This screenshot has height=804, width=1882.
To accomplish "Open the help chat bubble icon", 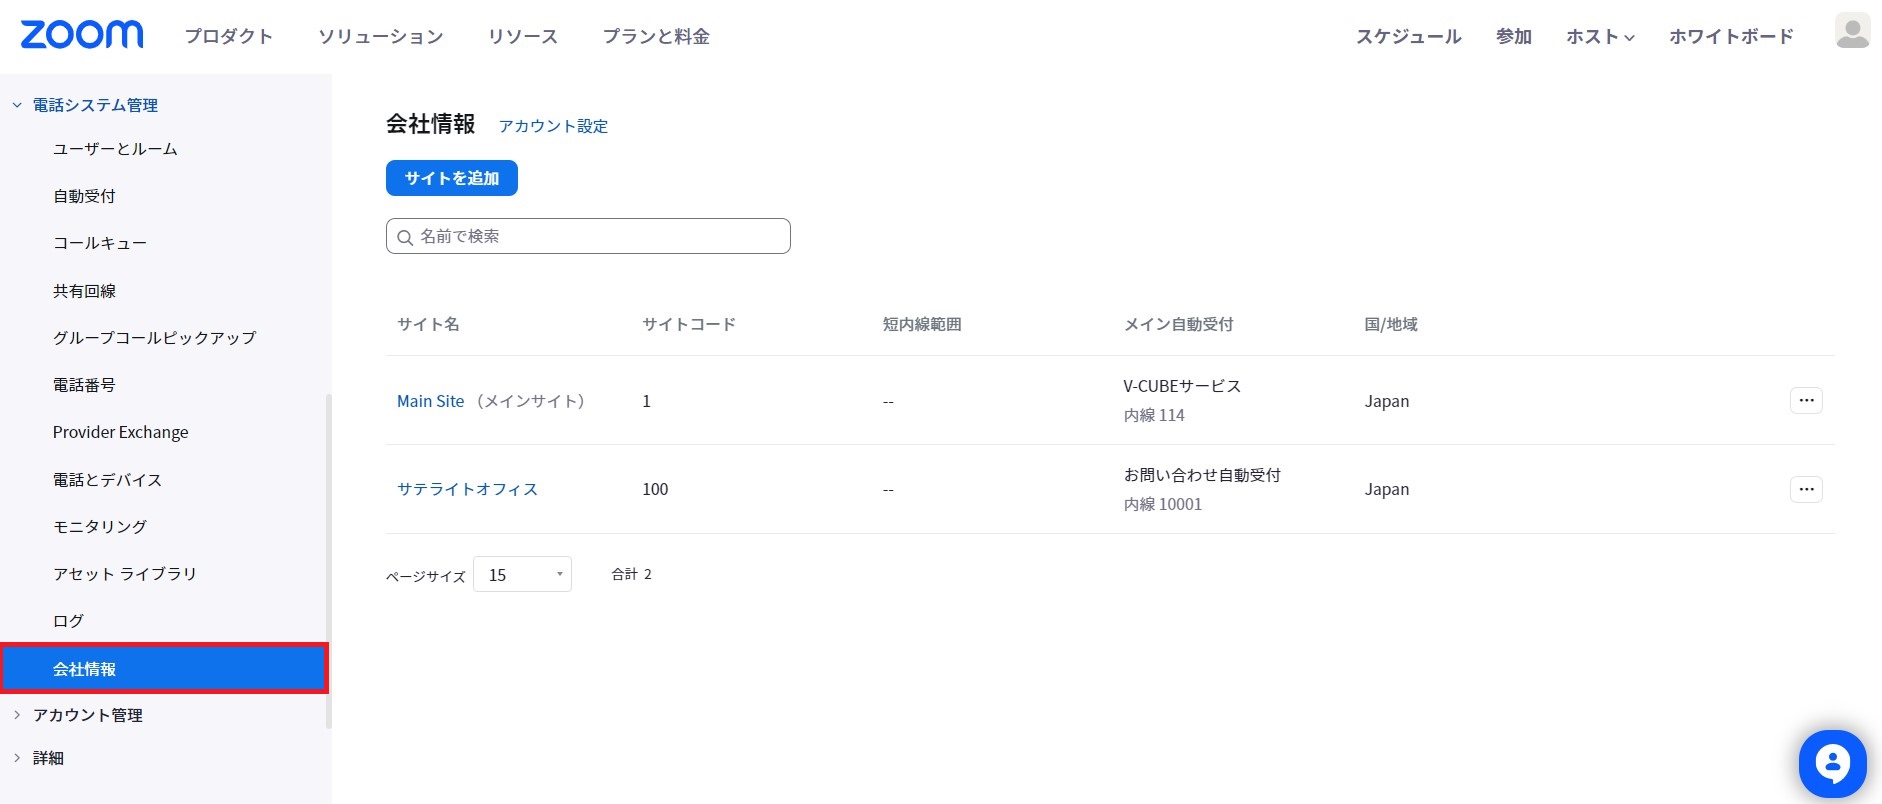I will point(1832,764).
